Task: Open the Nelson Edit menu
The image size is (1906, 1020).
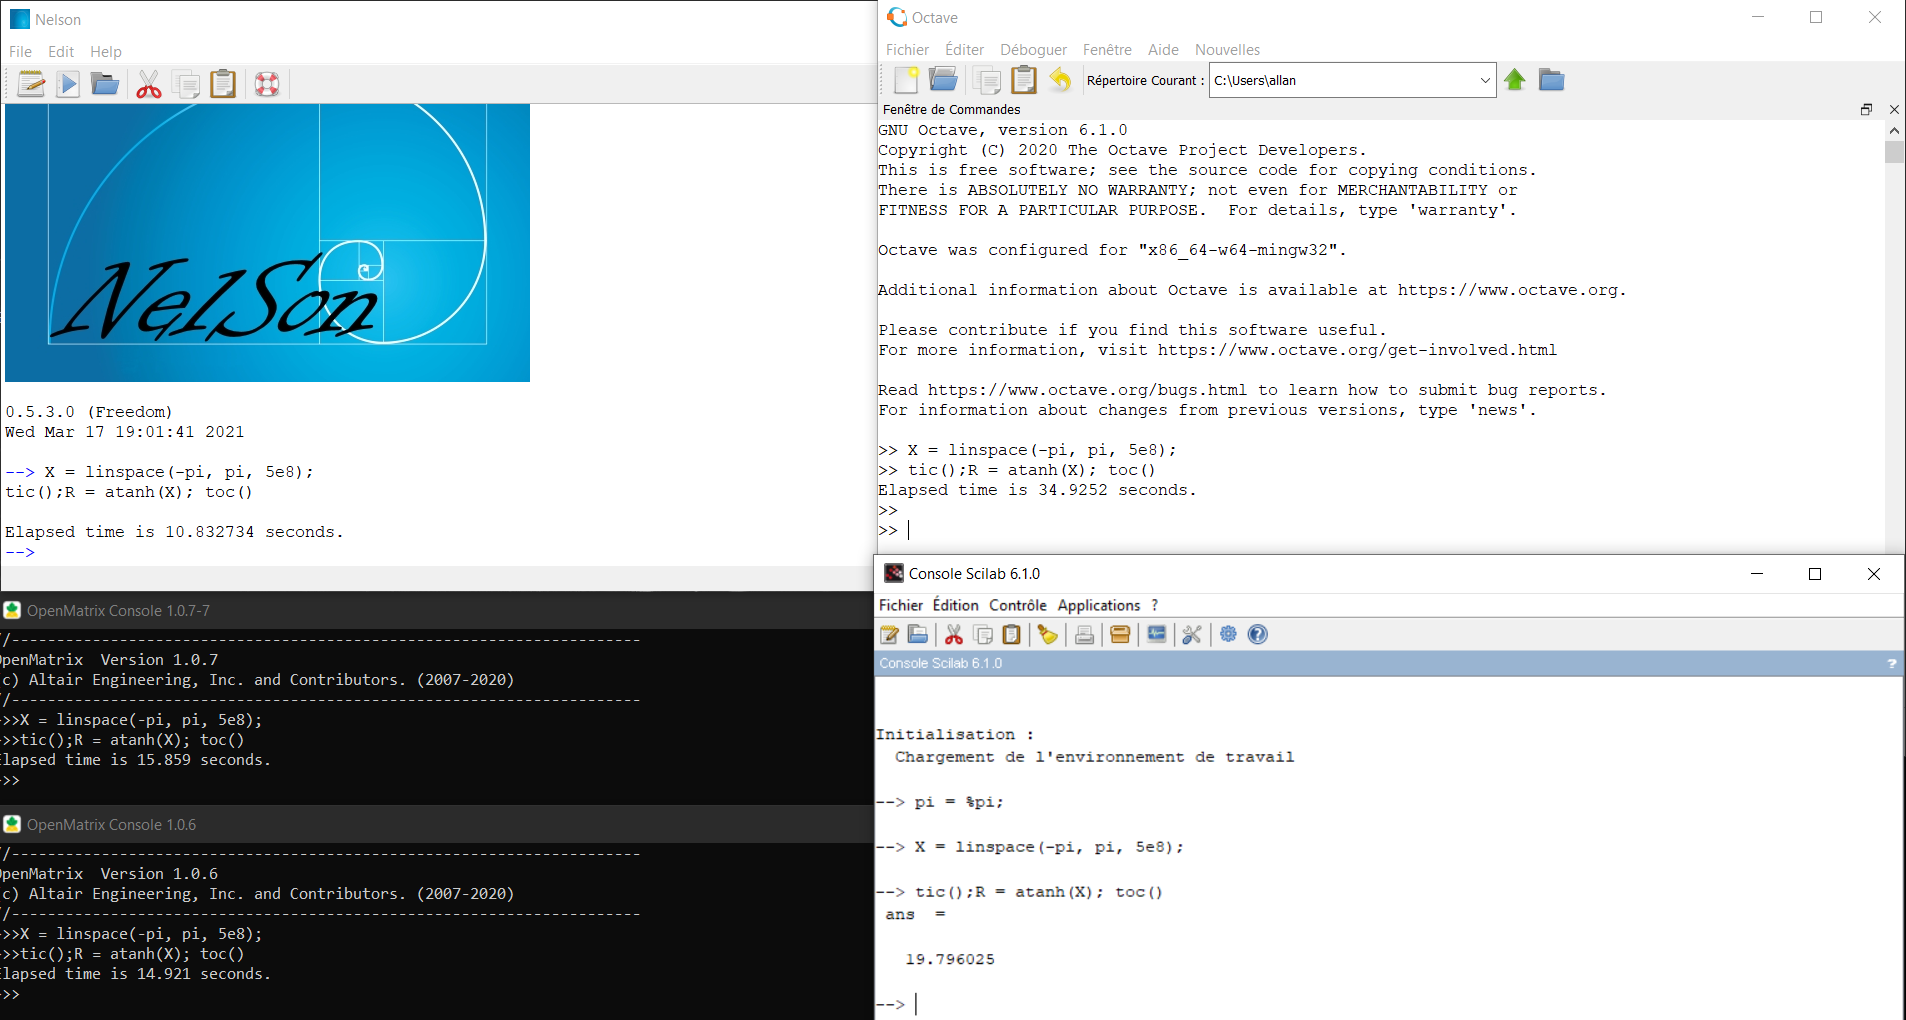Action: tap(61, 52)
